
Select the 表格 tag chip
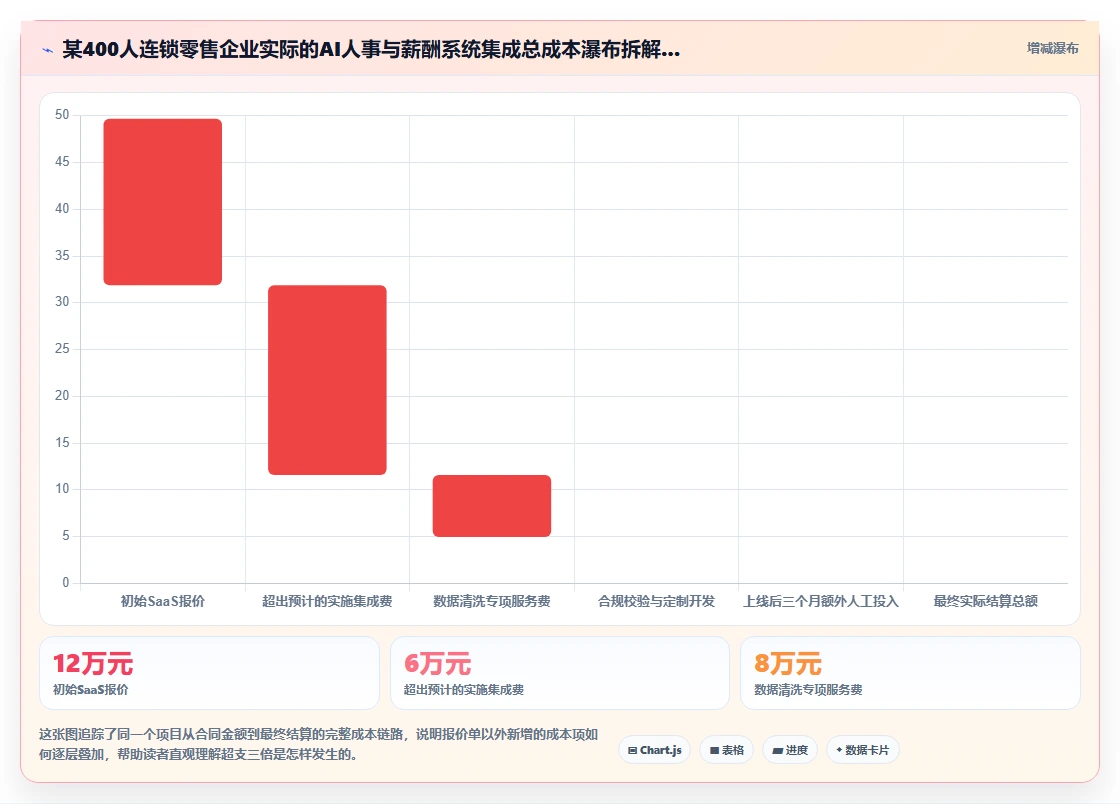click(726, 750)
